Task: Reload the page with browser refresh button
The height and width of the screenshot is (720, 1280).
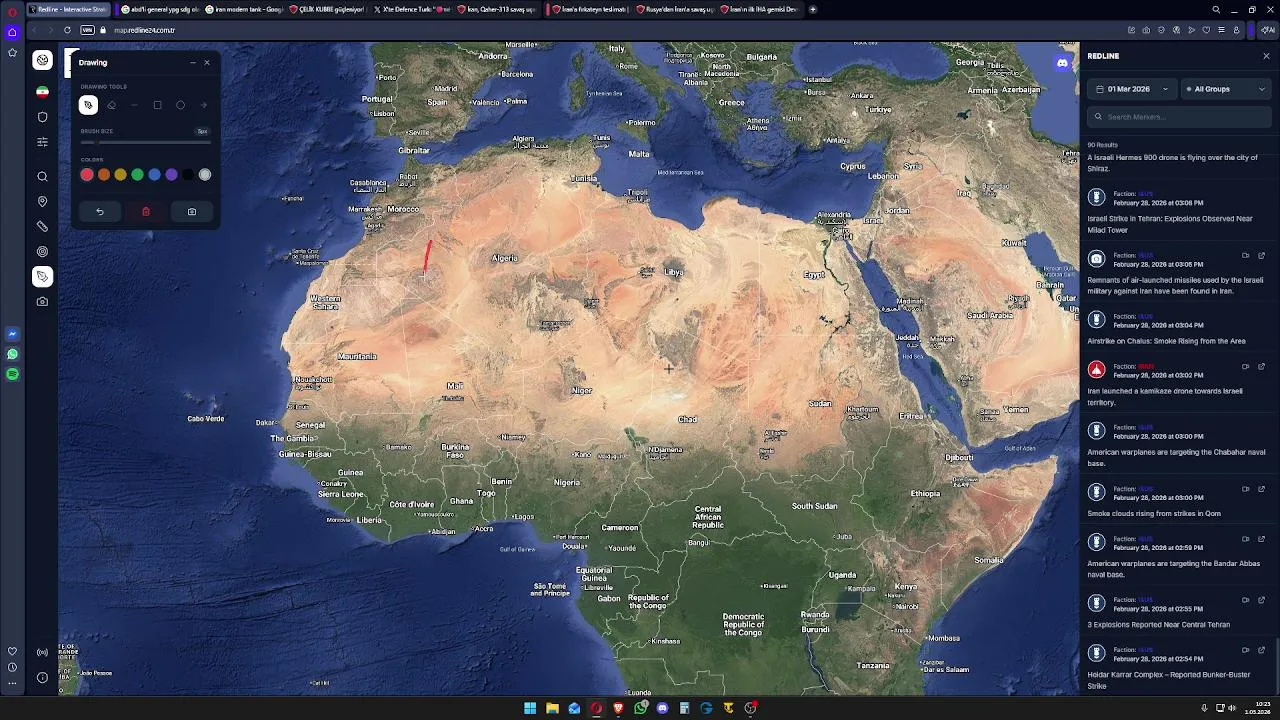Action: tap(67, 30)
